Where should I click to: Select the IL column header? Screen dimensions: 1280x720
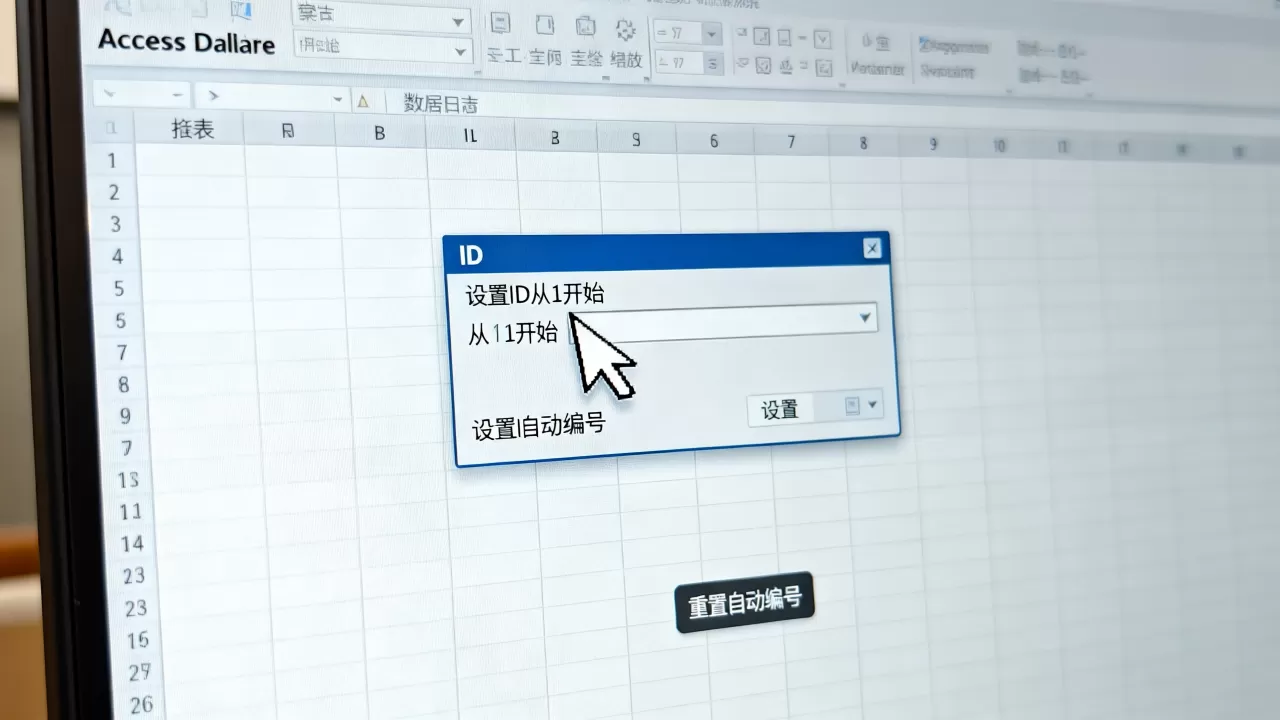(470, 137)
